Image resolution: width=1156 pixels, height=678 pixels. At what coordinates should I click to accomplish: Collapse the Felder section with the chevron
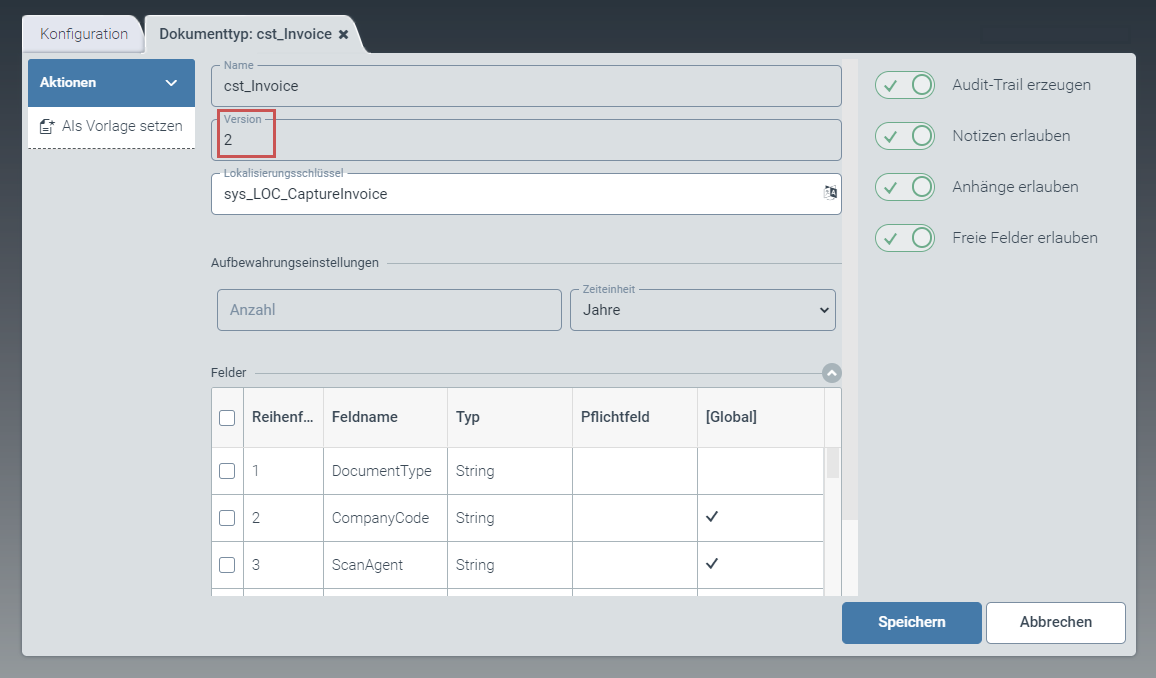[x=830, y=373]
